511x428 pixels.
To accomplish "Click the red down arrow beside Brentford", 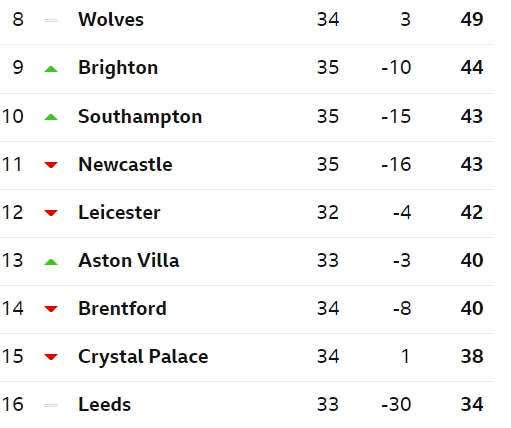I will click(51, 309).
